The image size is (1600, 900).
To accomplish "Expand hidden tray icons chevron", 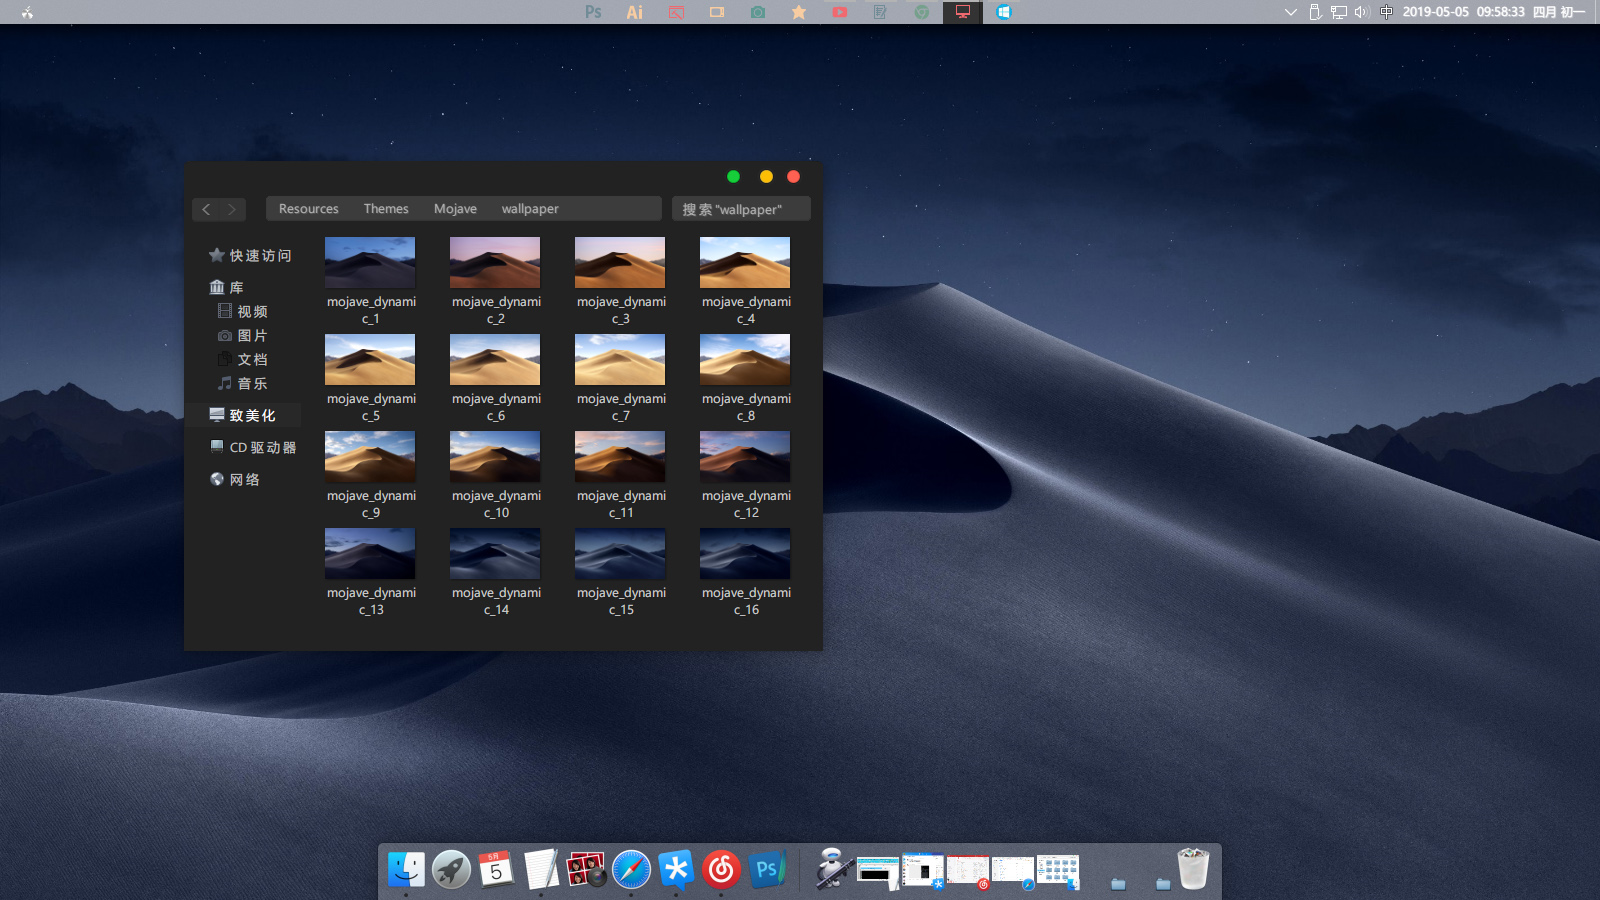I will coord(1291,12).
